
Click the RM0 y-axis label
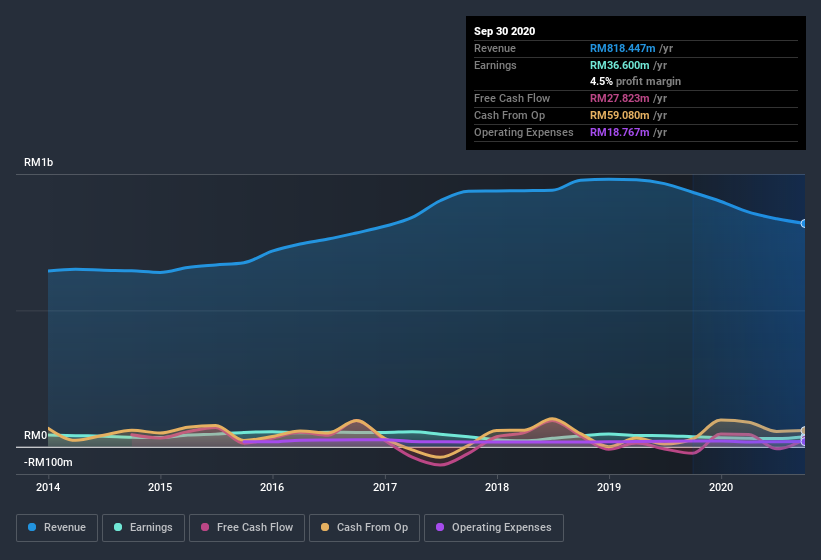(x=35, y=435)
